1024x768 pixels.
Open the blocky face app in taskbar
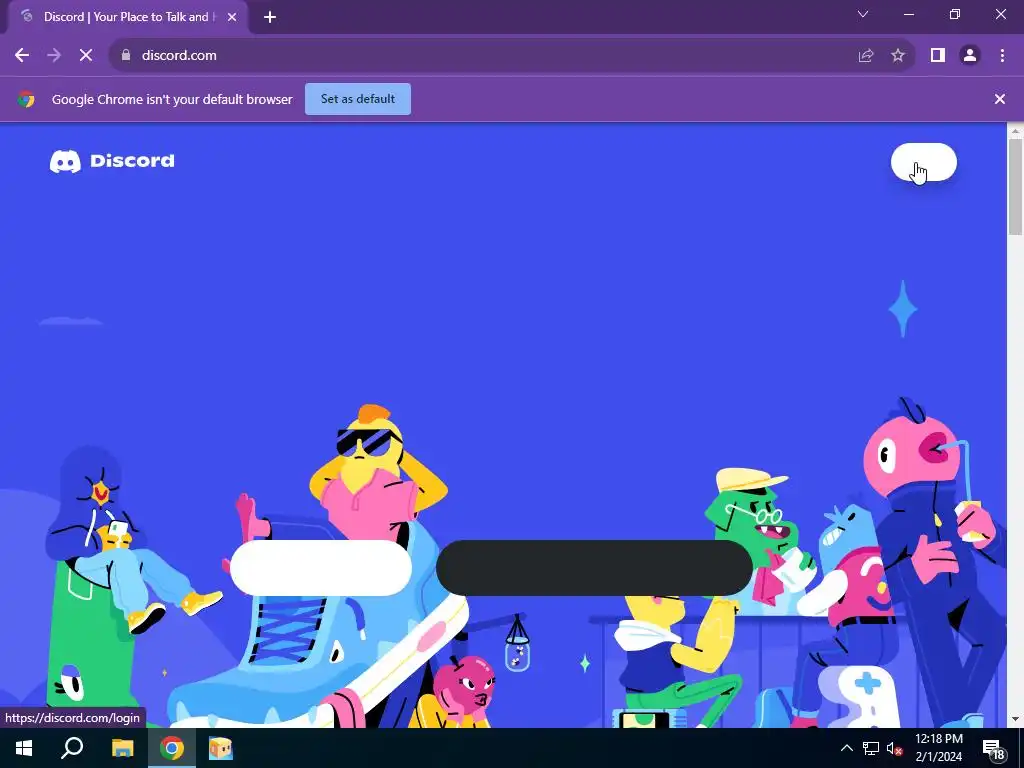(x=221, y=748)
